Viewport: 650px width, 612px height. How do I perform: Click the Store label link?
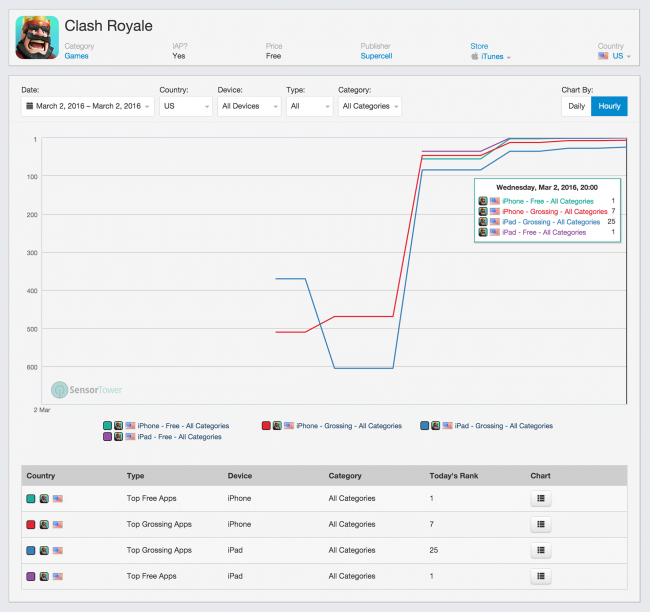479,46
